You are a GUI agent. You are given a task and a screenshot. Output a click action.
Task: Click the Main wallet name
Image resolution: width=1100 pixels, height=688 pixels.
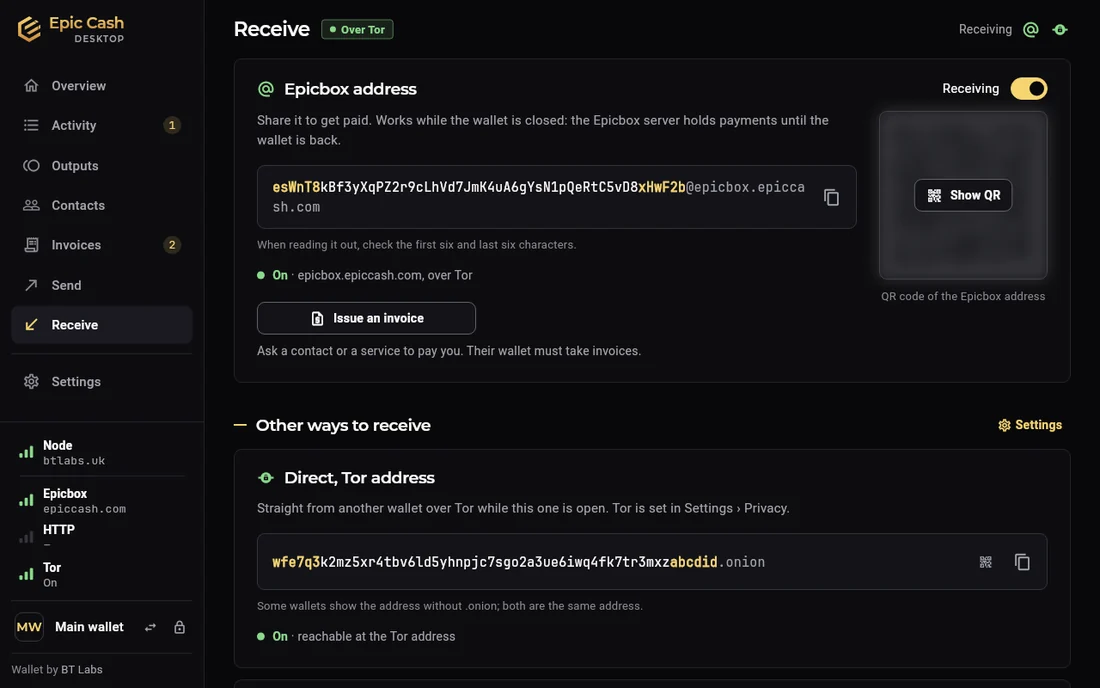pos(89,627)
